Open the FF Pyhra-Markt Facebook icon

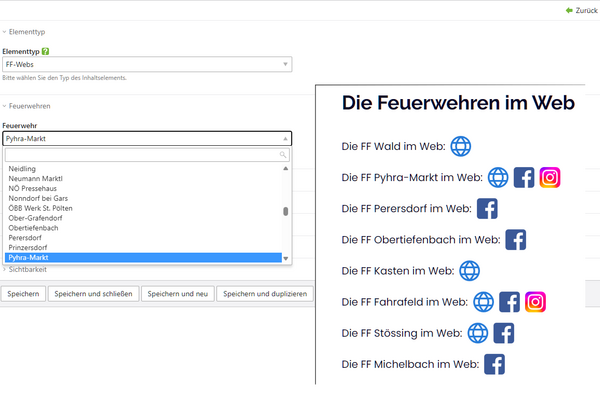coord(524,177)
